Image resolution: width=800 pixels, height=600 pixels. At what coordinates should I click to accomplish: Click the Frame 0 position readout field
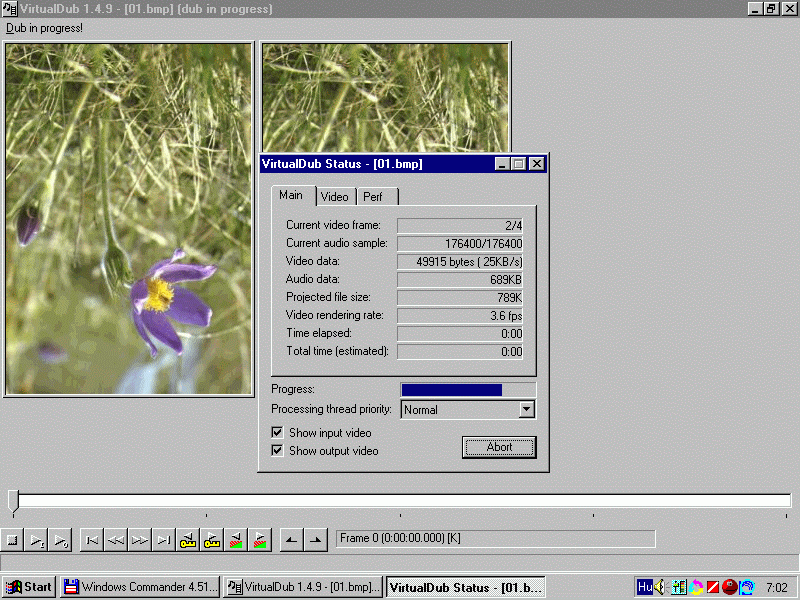tap(495, 539)
